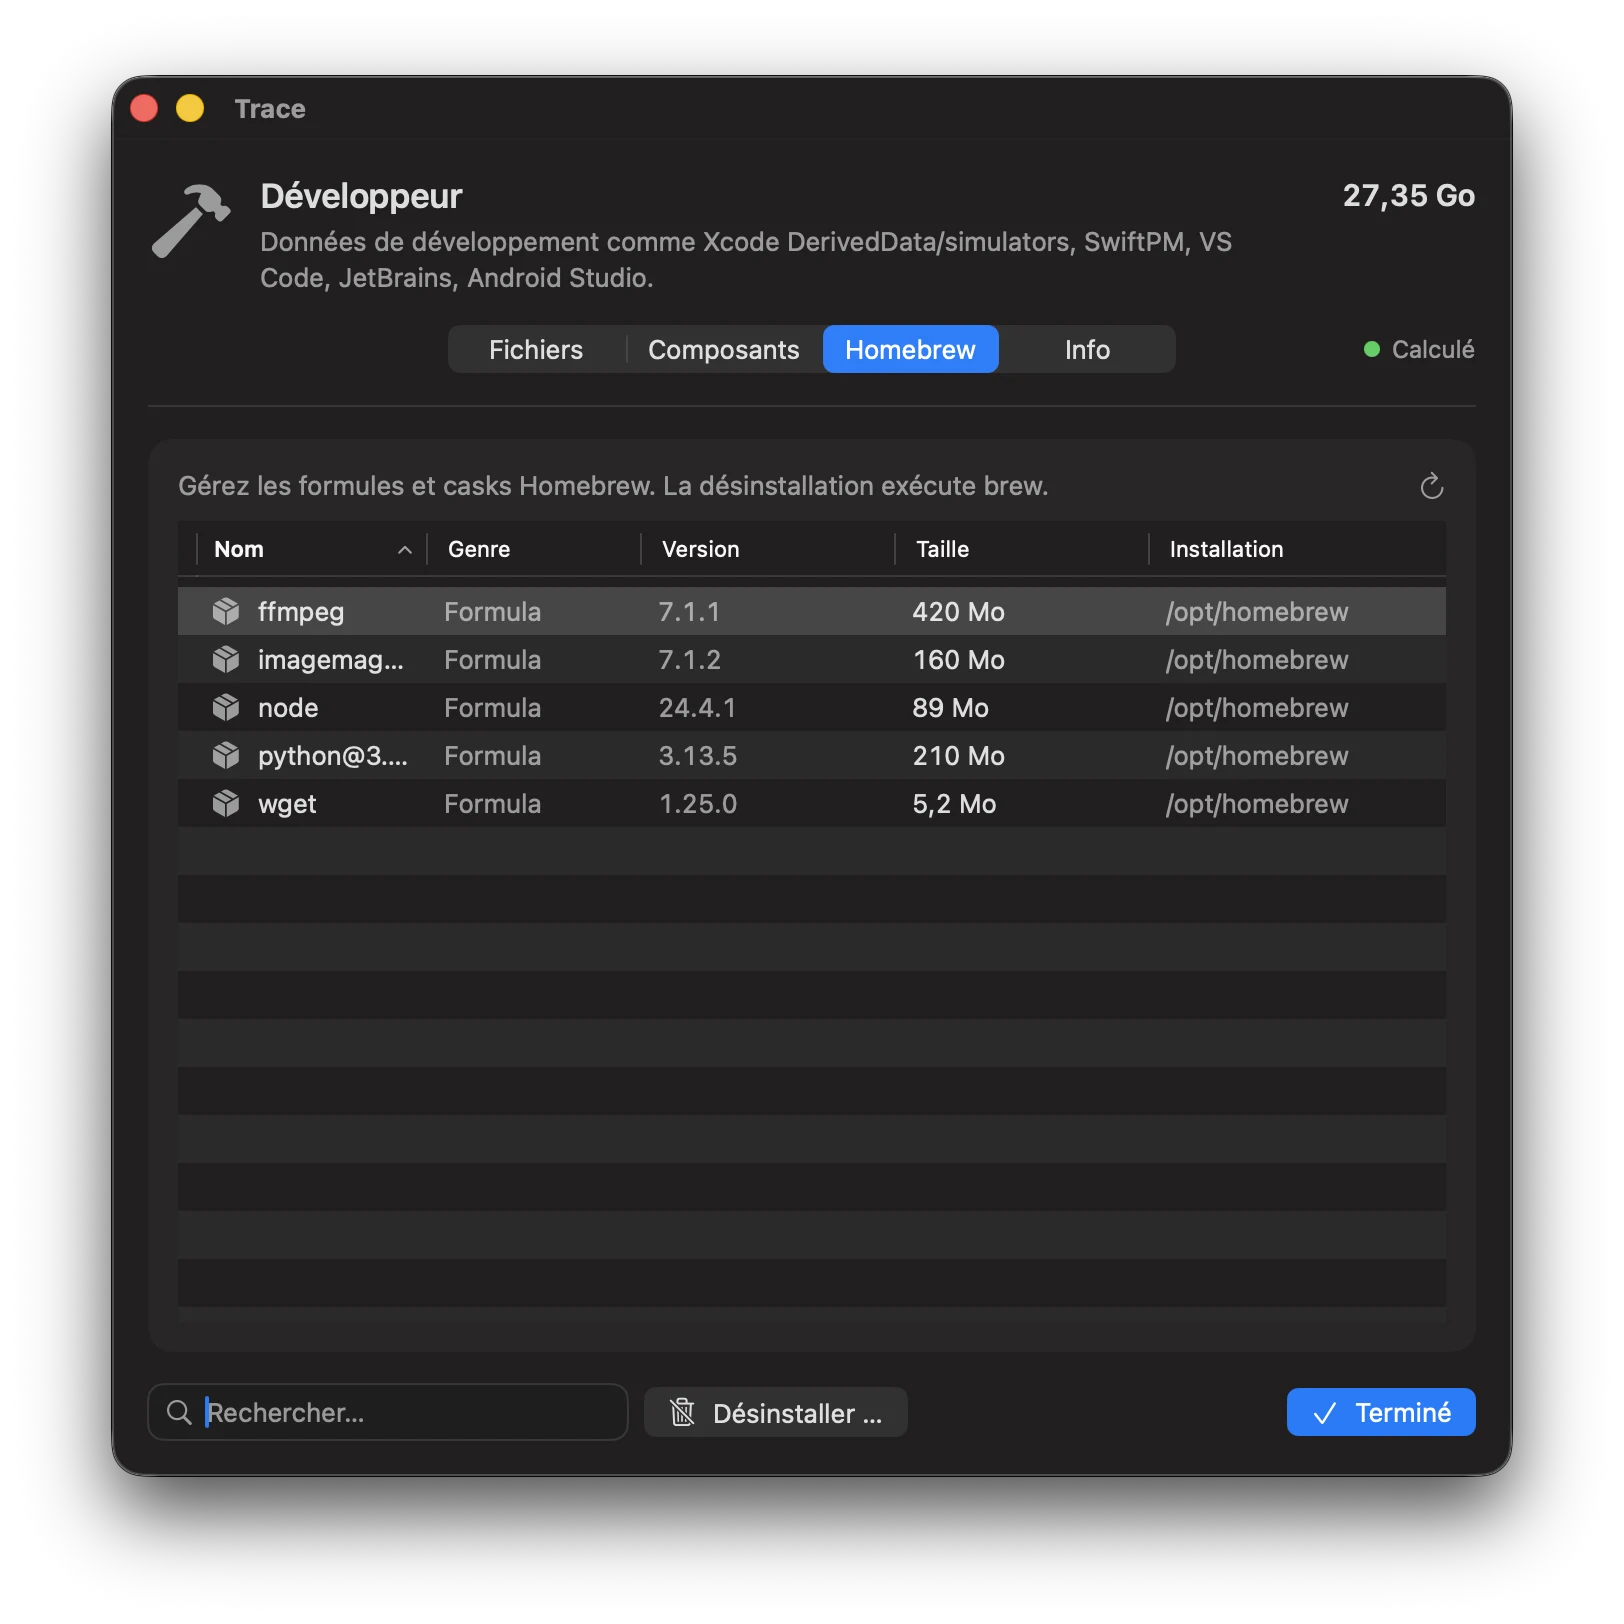Select the imagemag... name cell

[331, 659]
